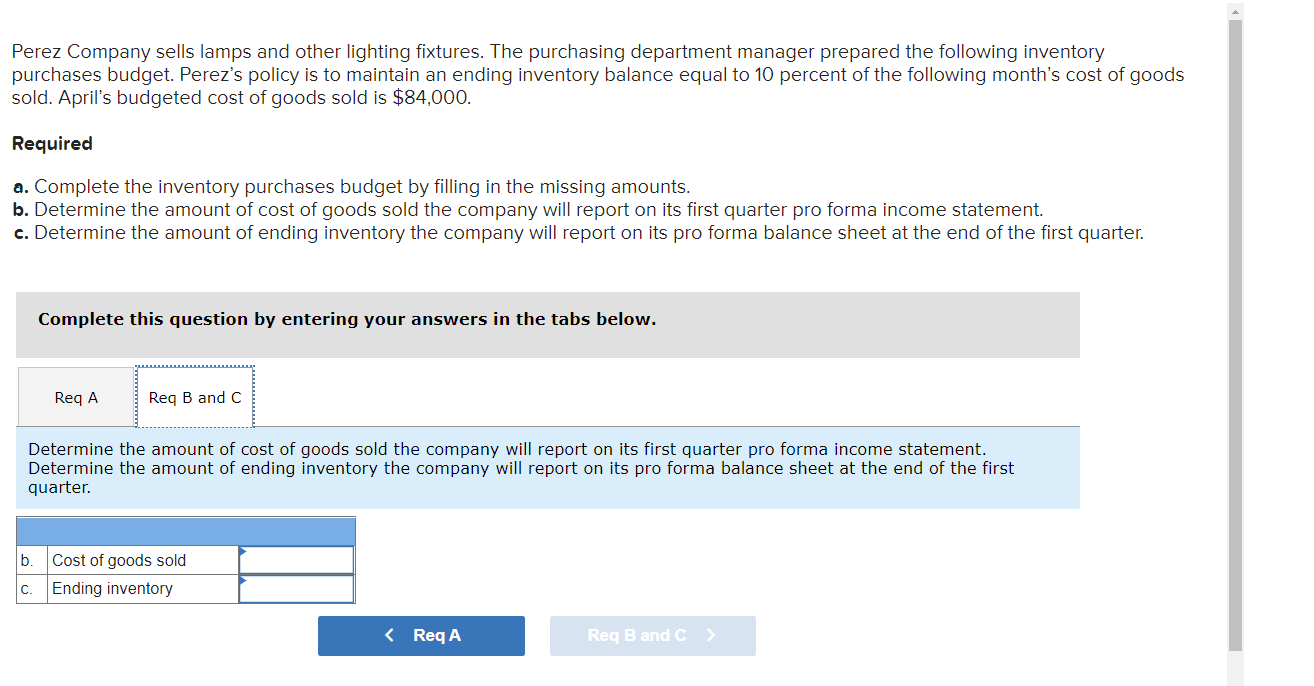Click the "Ending inventory" row label
Viewport: 1314px width, 686px height.
(112, 589)
